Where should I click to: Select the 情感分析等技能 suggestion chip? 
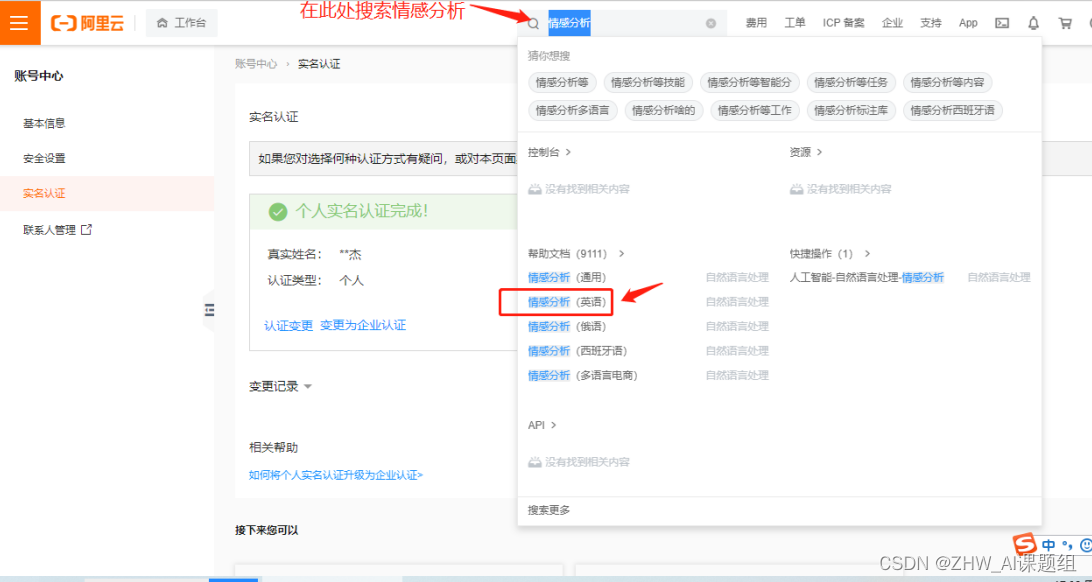pos(648,83)
